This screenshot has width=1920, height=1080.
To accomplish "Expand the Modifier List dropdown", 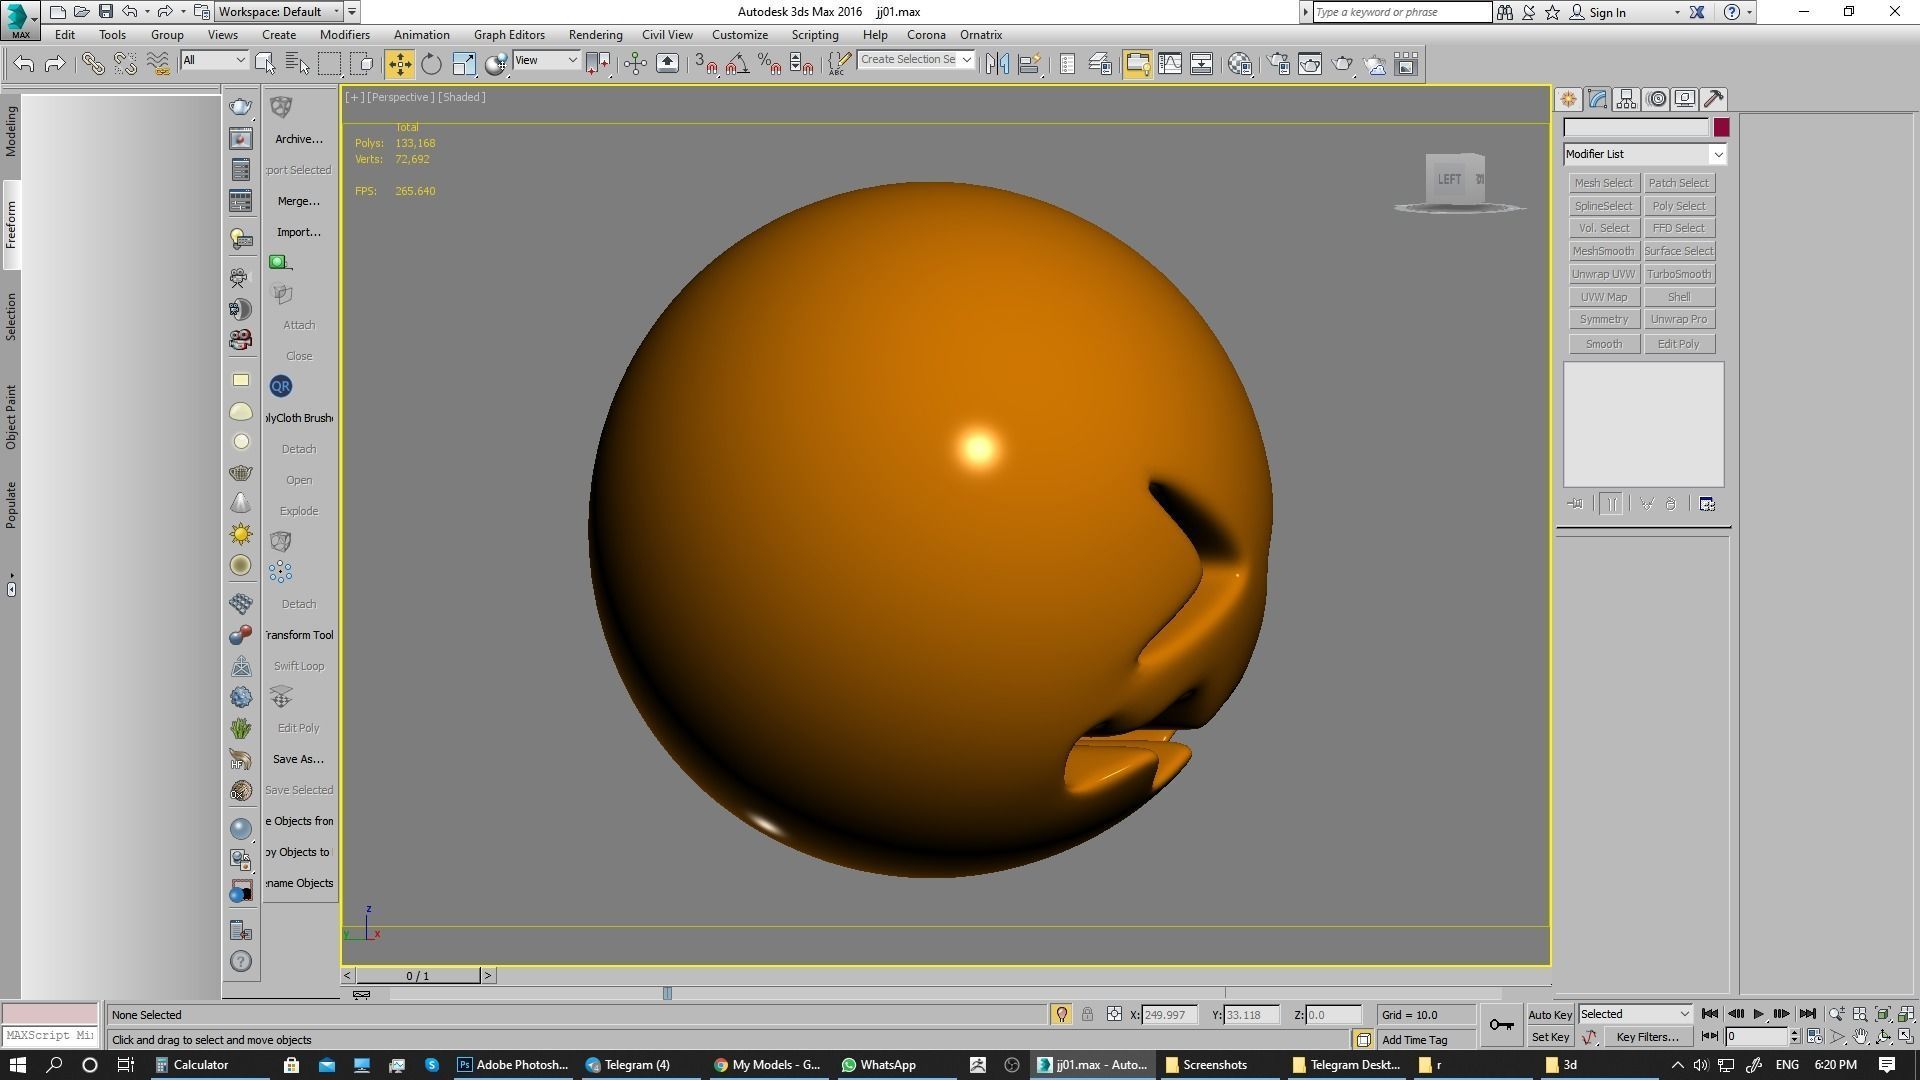I will pos(1645,154).
